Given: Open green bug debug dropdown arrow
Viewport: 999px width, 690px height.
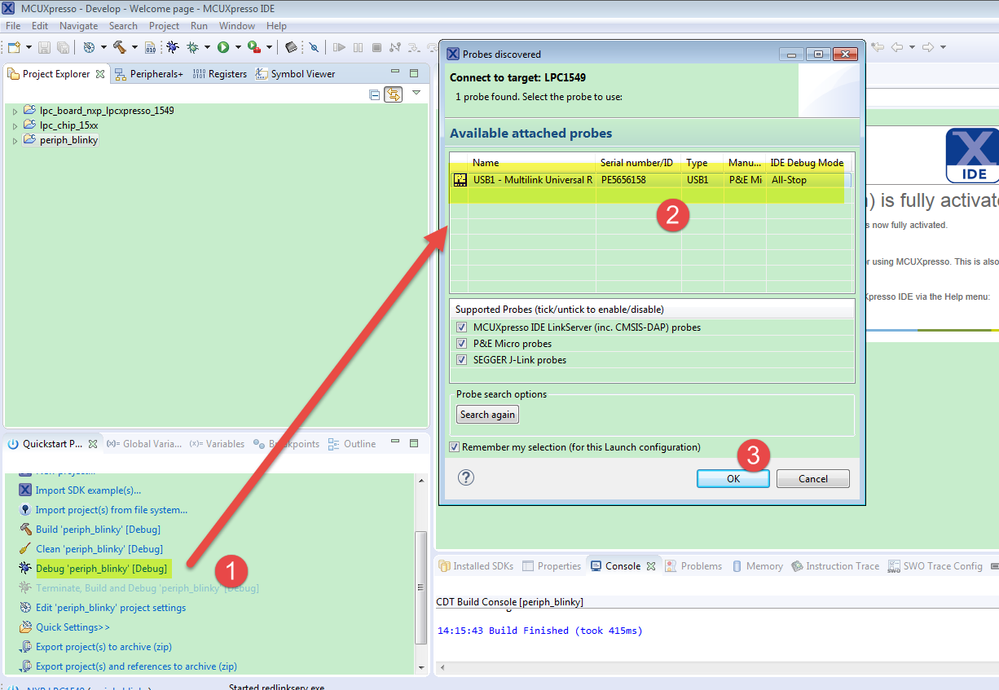Looking at the screenshot, I should click(207, 47).
